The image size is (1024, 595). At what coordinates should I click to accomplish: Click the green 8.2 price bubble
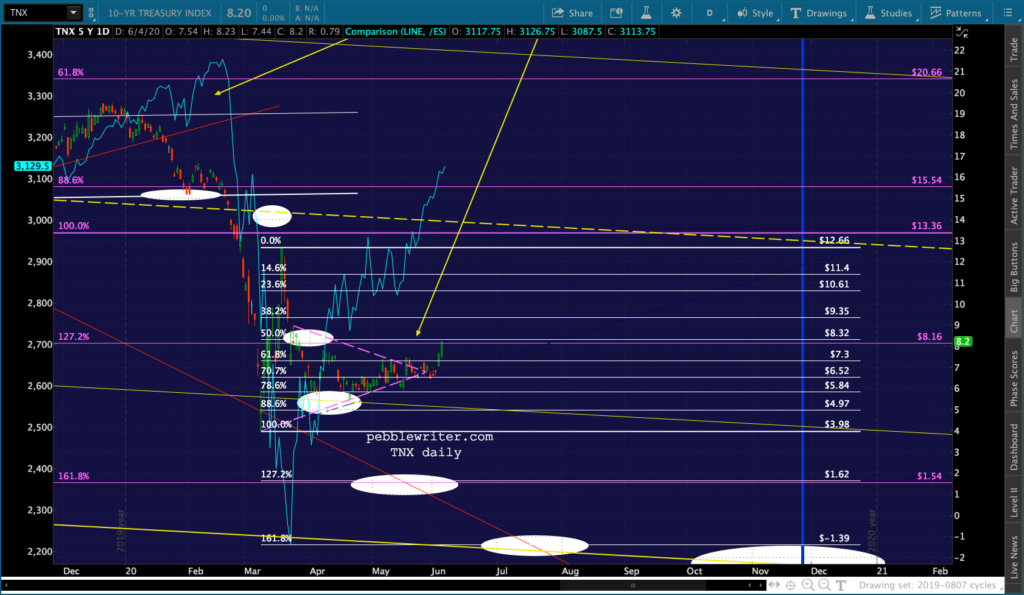963,342
